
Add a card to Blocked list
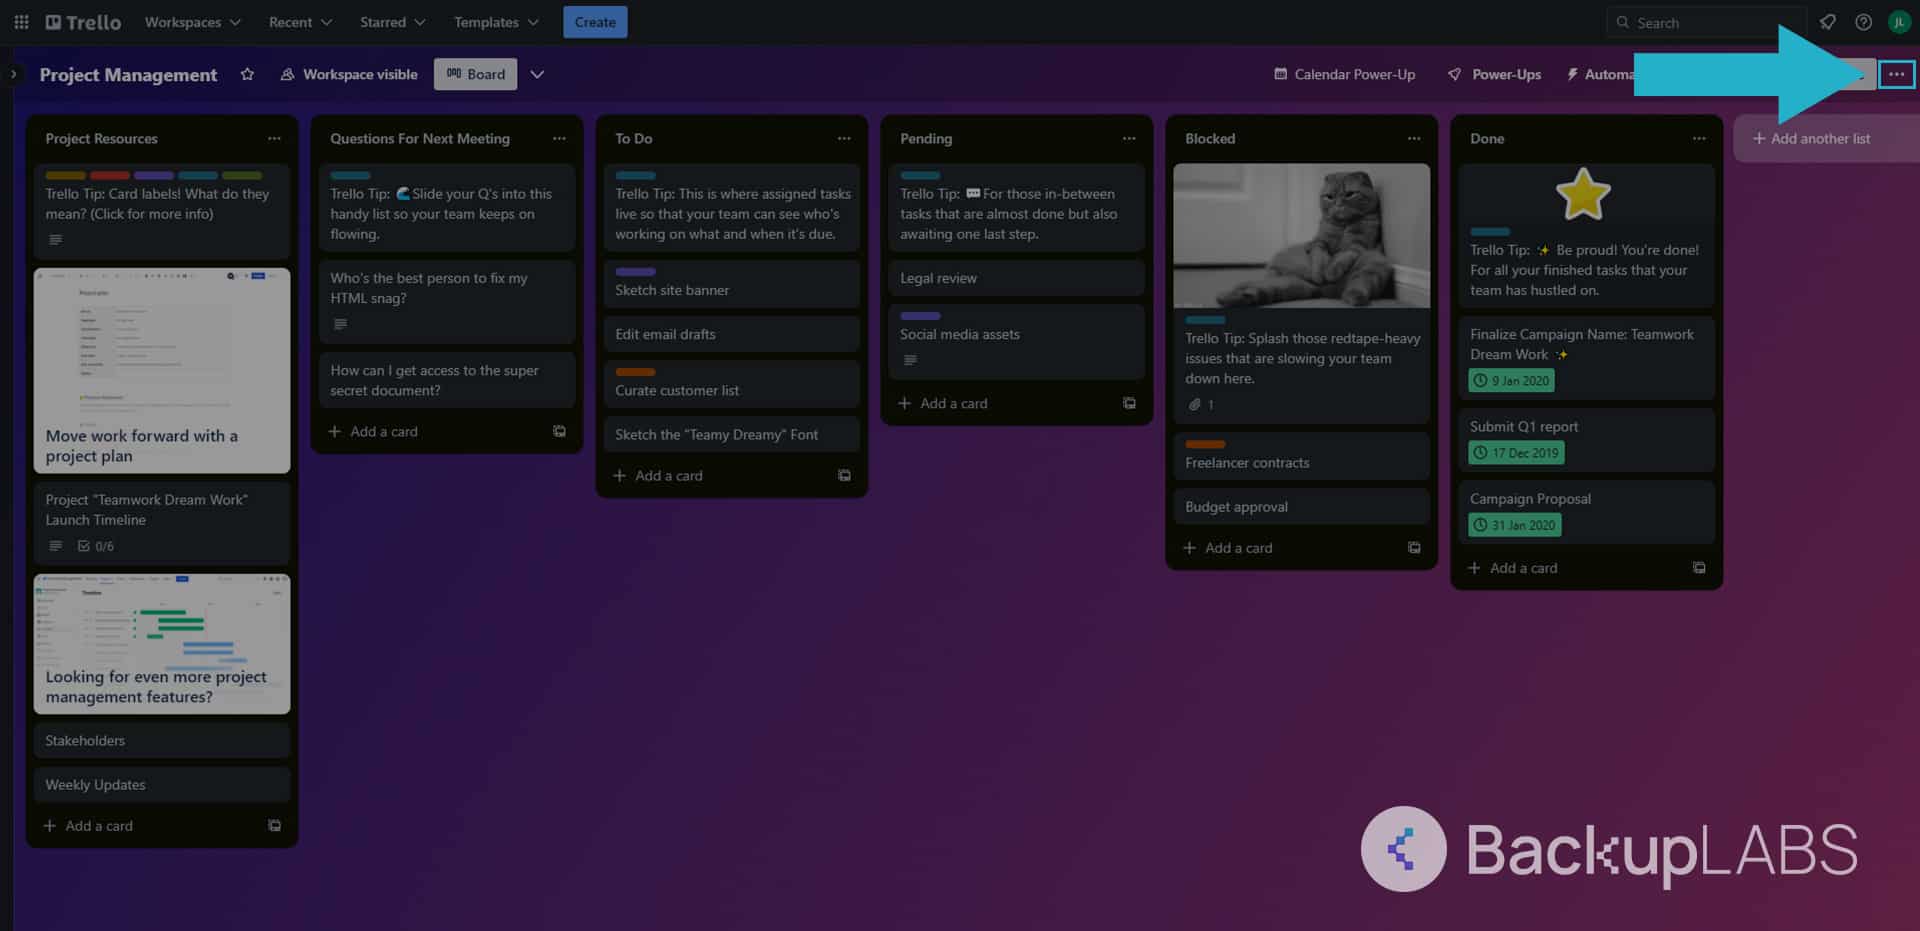coord(1228,548)
